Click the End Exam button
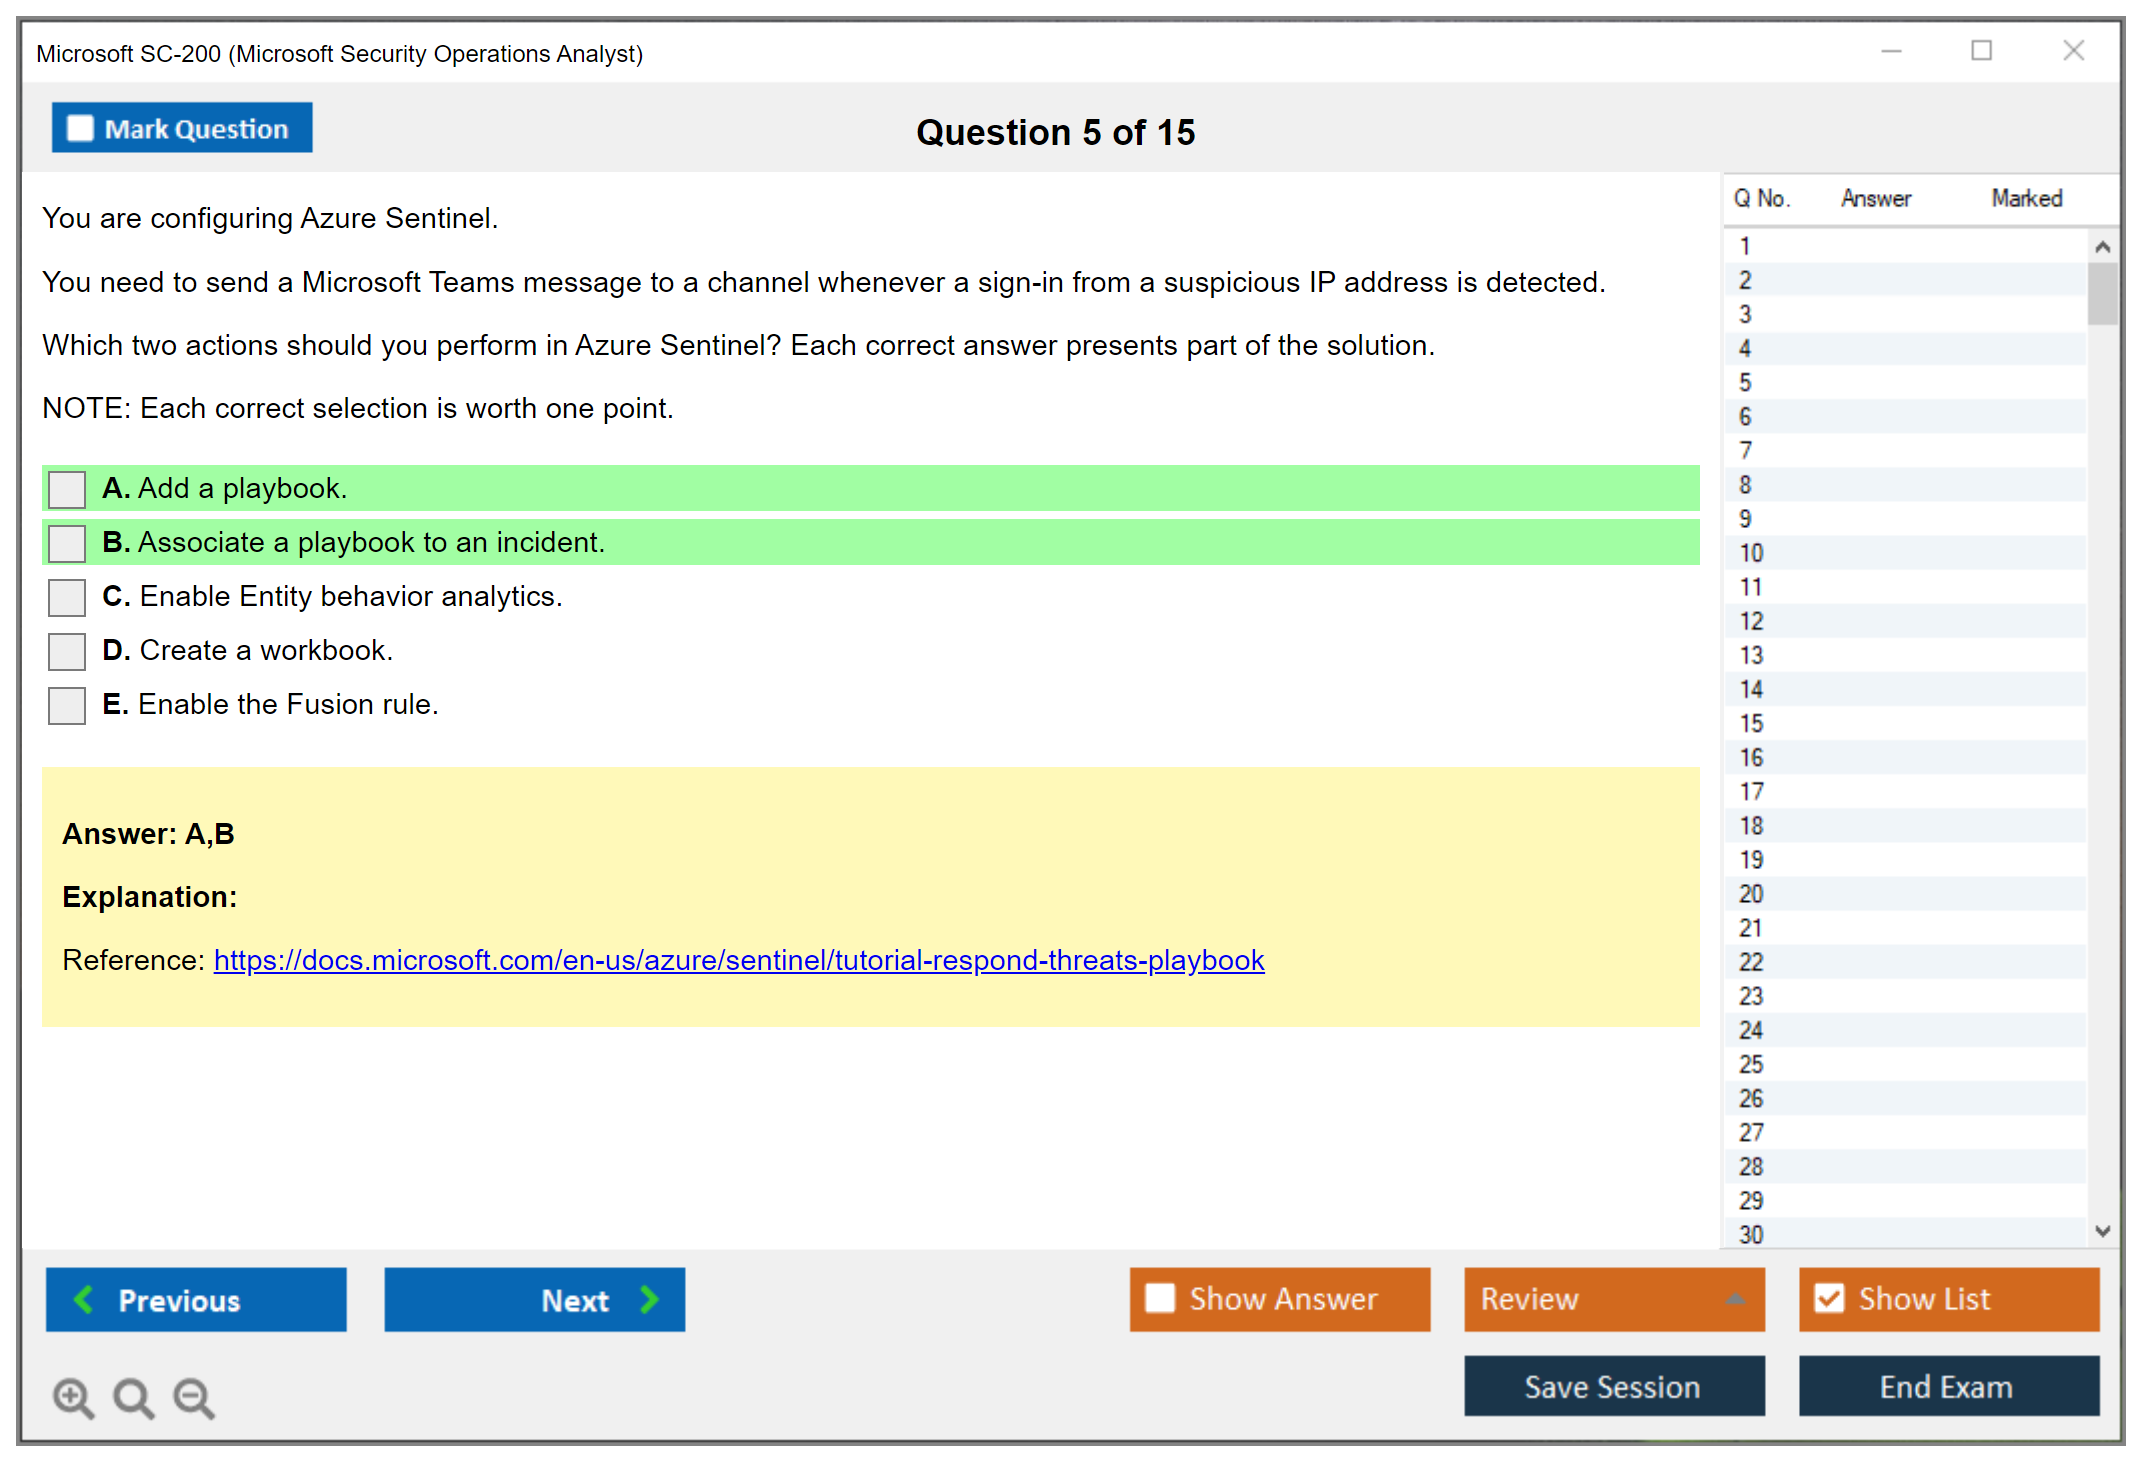This screenshot has width=2150, height=1470. click(1947, 1386)
